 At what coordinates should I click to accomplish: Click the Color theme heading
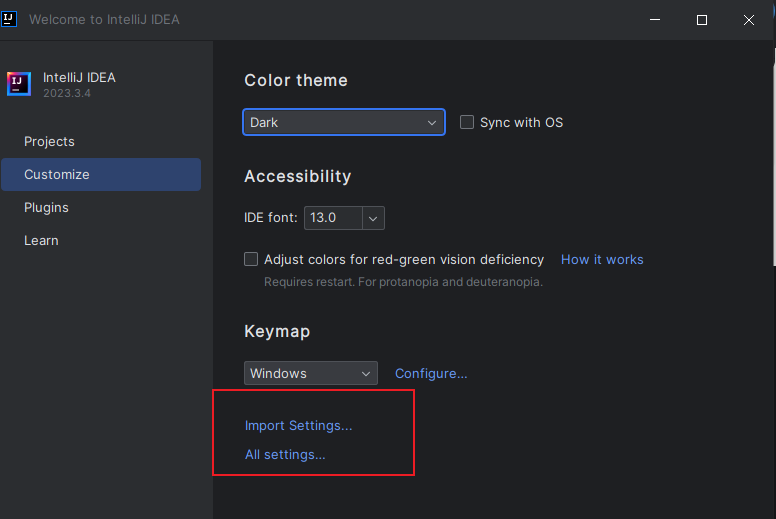point(296,80)
